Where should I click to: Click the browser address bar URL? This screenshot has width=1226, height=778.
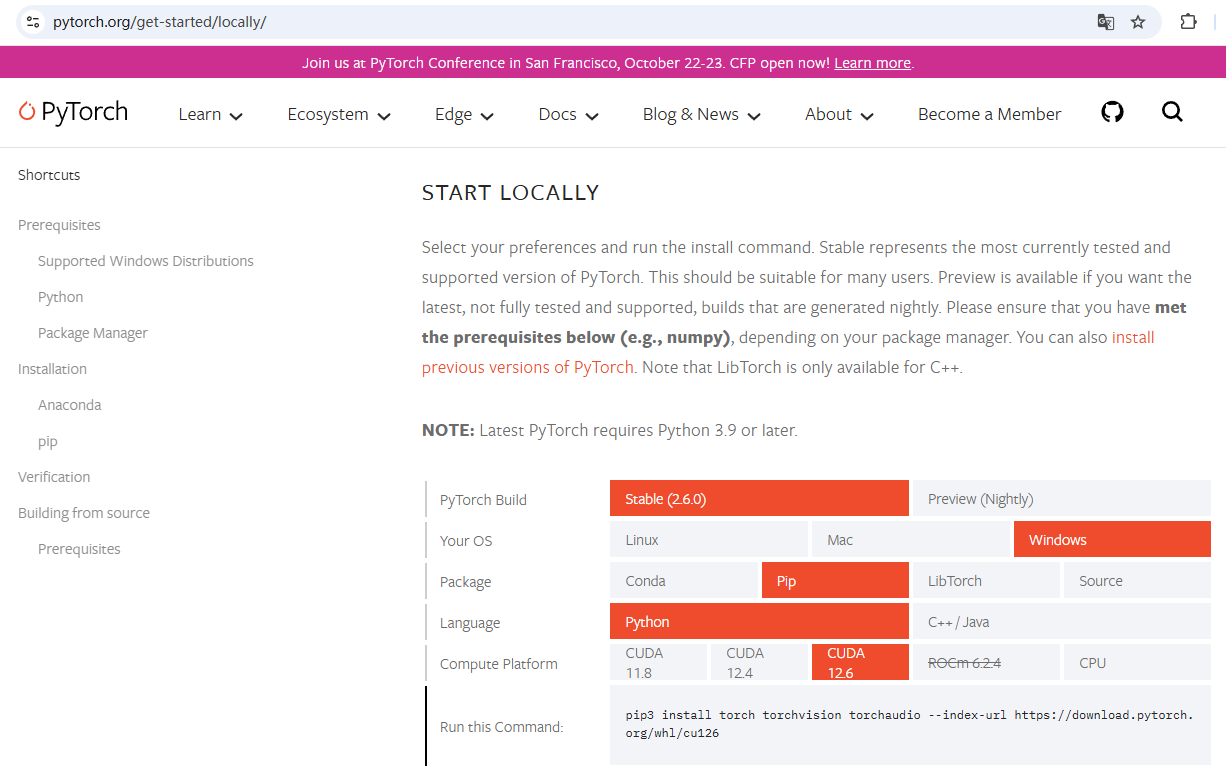159,22
